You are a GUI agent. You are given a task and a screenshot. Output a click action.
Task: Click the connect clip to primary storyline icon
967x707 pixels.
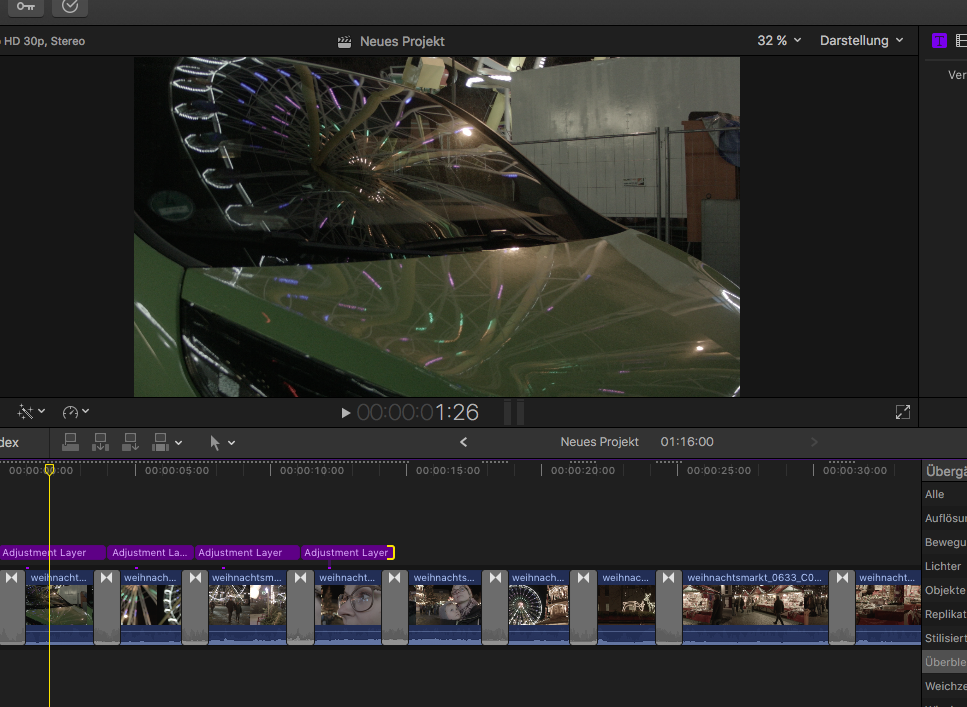(71, 441)
